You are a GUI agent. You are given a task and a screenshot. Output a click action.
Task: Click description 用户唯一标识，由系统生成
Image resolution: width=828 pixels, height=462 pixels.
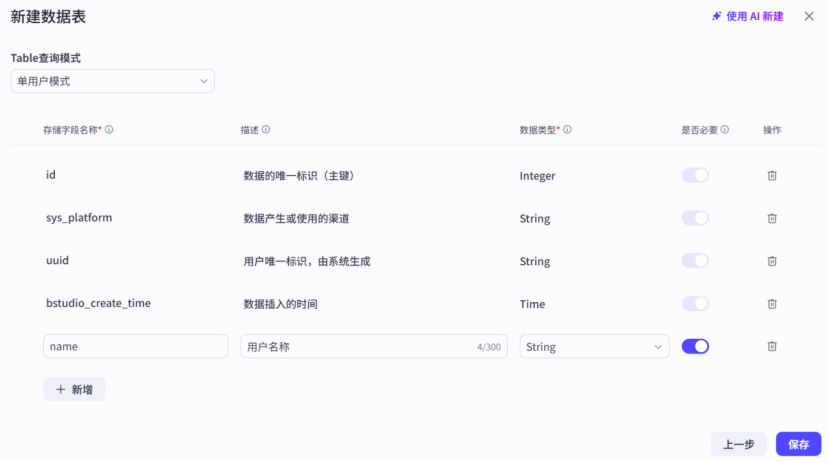pos(307,261)
